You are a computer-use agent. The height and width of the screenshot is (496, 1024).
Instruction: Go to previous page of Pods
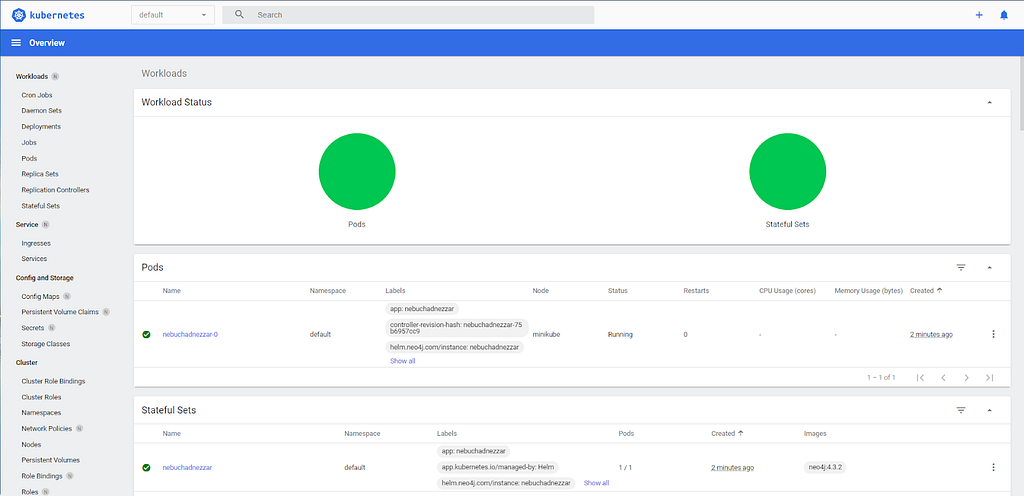(x=943, y=377)
